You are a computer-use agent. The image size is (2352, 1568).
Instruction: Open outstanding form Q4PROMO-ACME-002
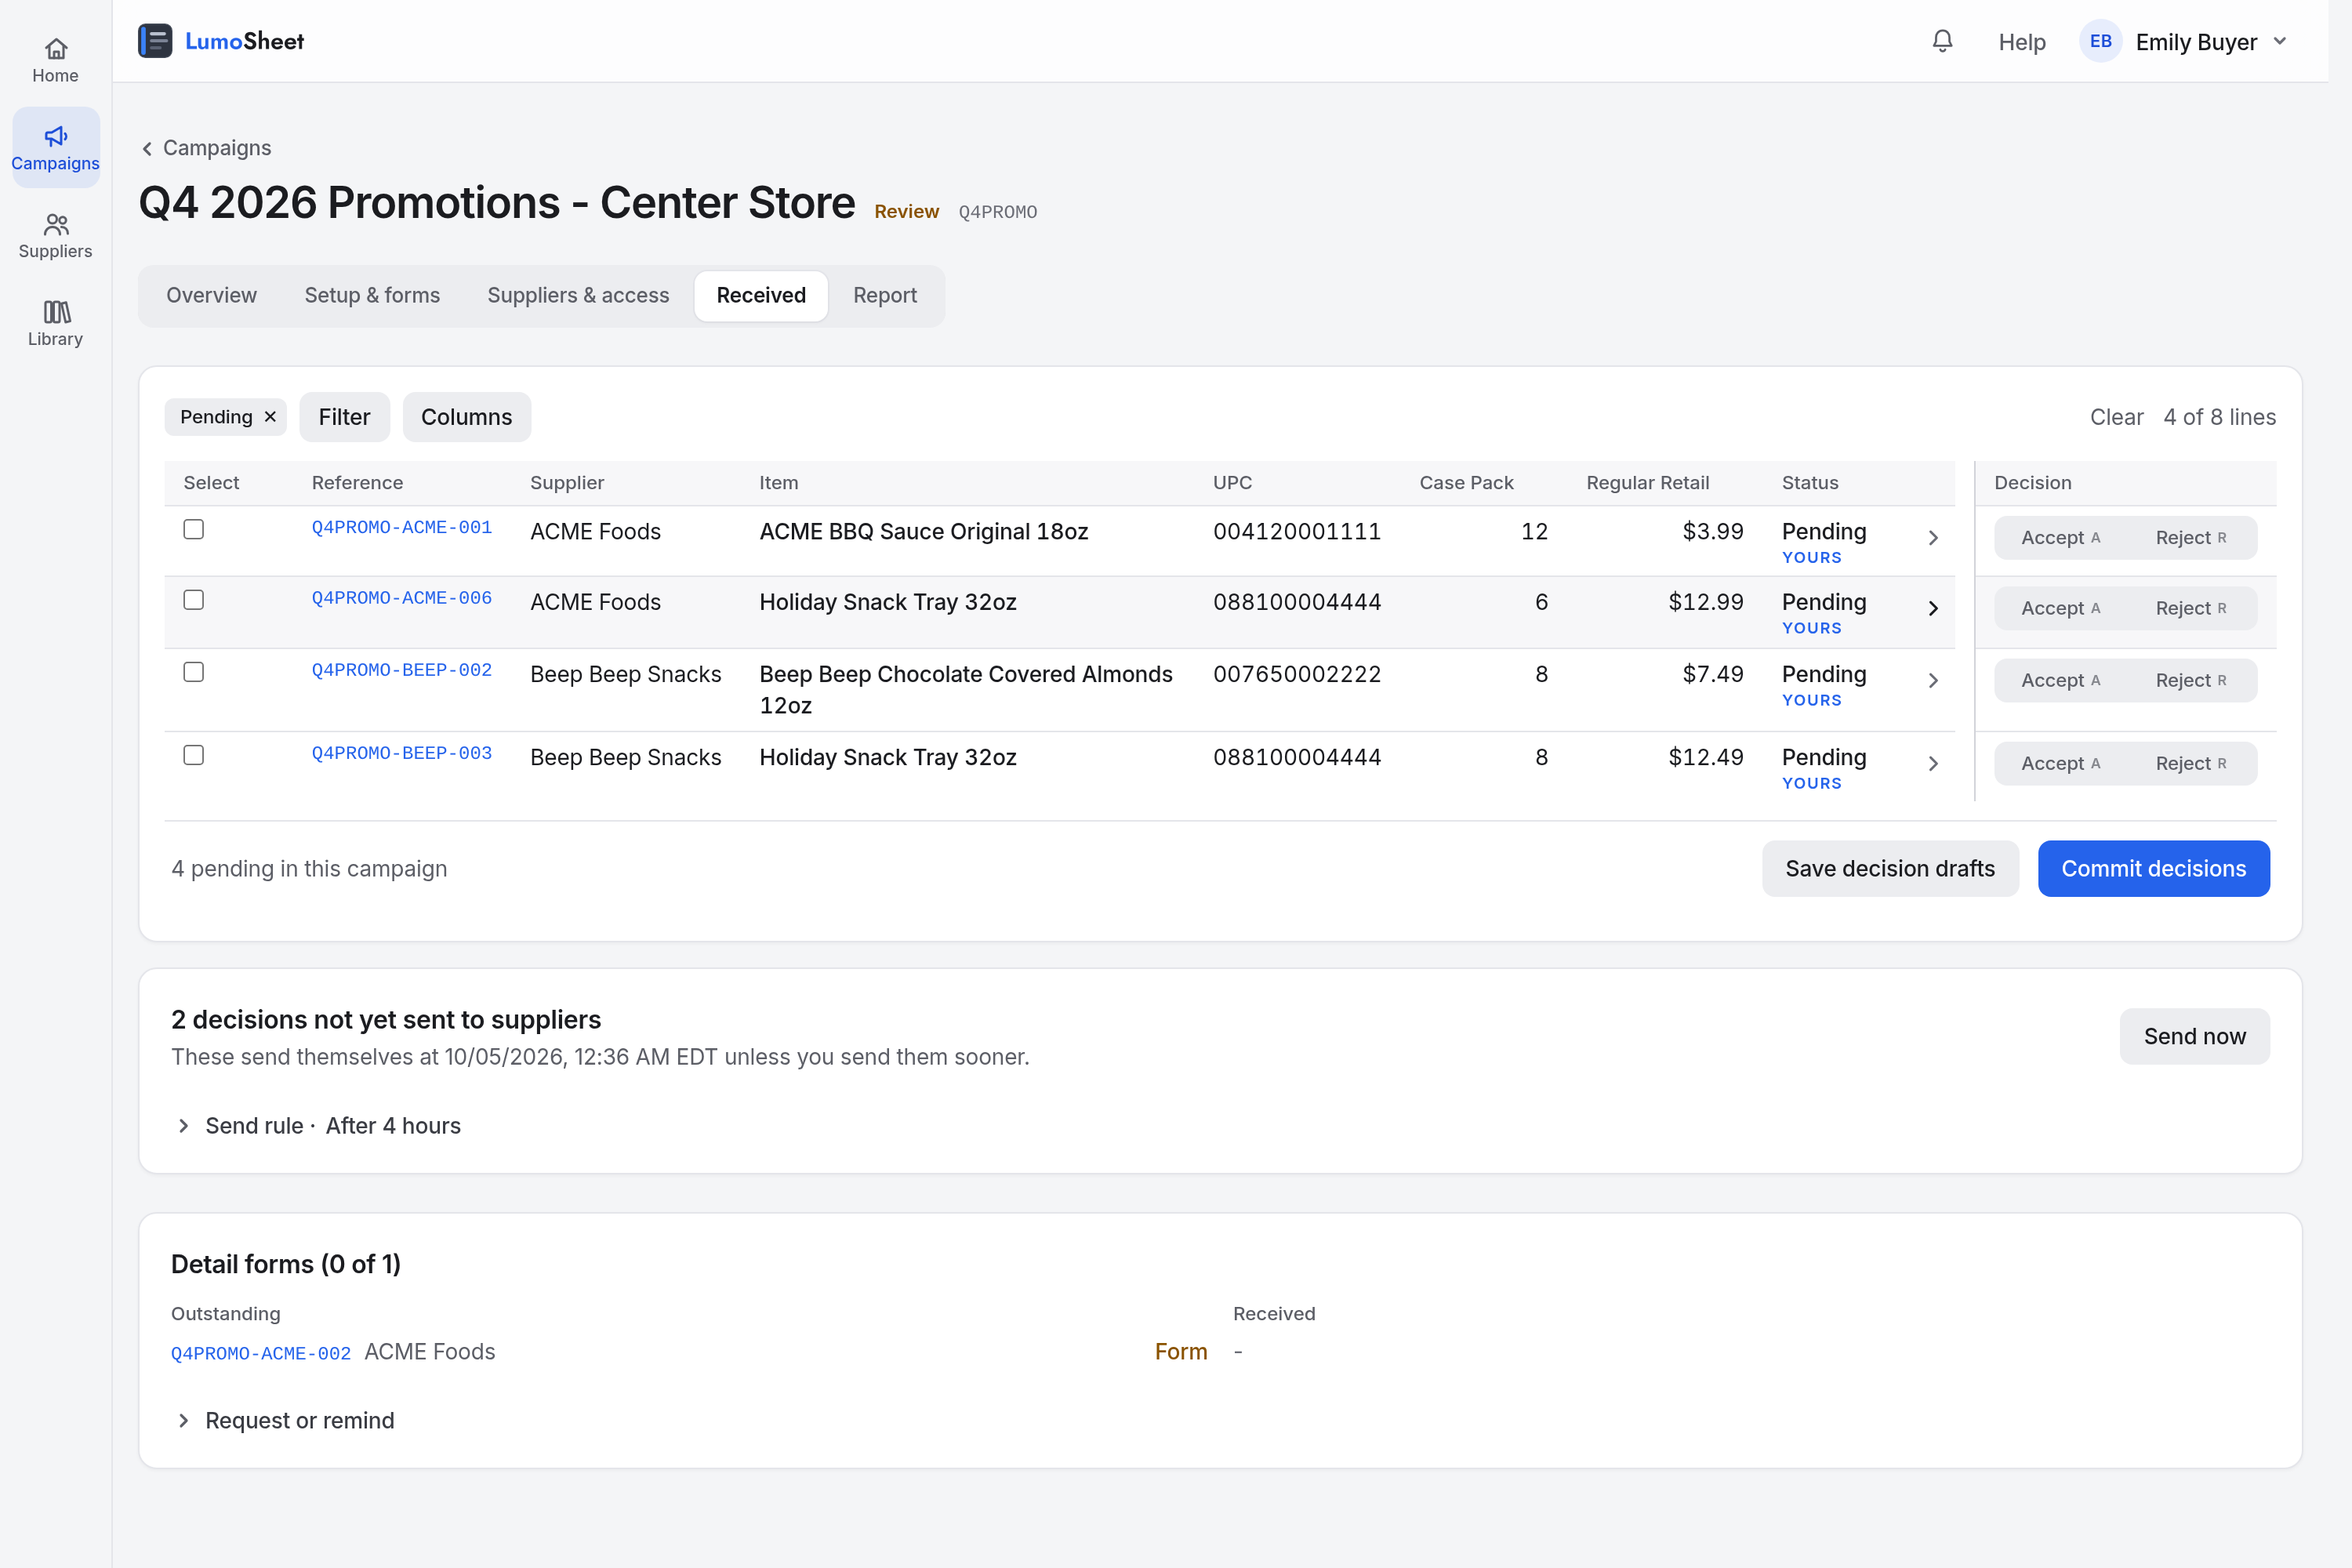pos(261,1353)
